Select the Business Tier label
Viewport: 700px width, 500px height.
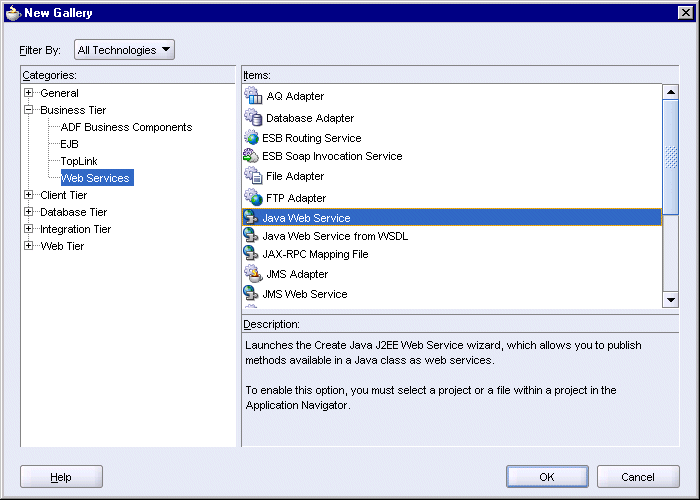73,110
